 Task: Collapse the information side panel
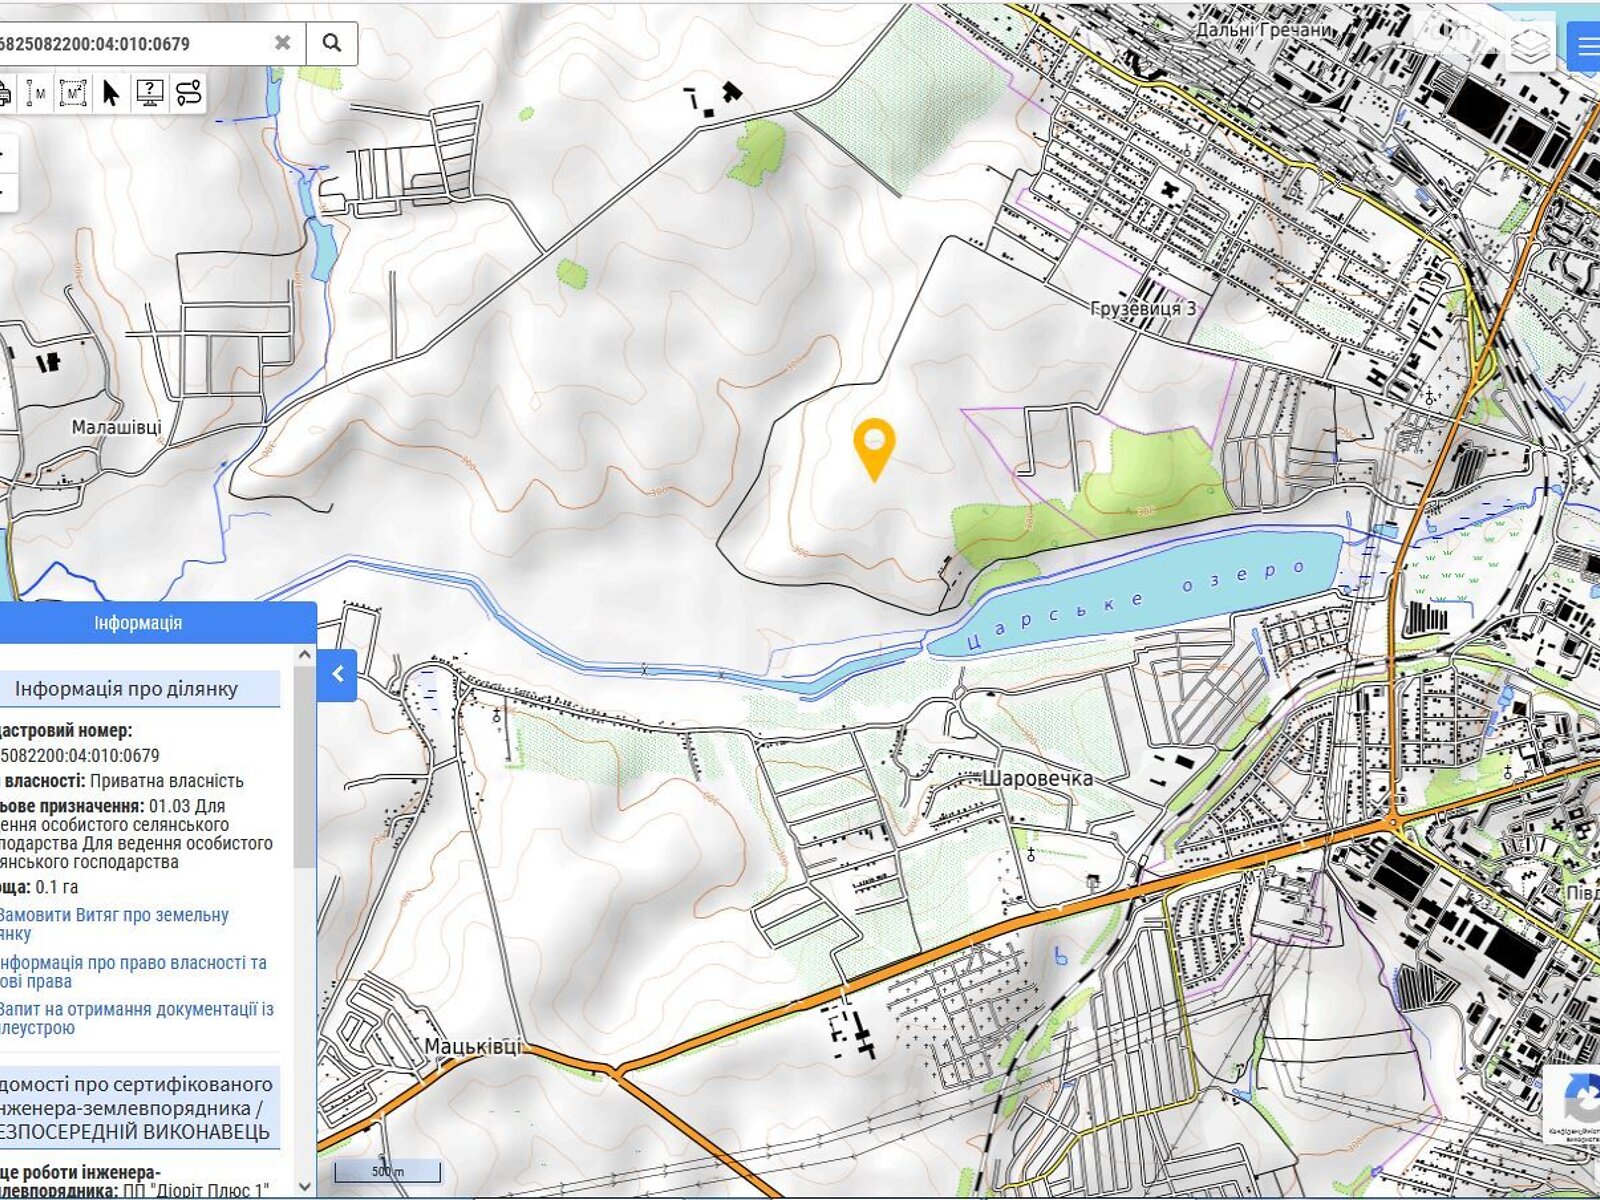[338, 674]
